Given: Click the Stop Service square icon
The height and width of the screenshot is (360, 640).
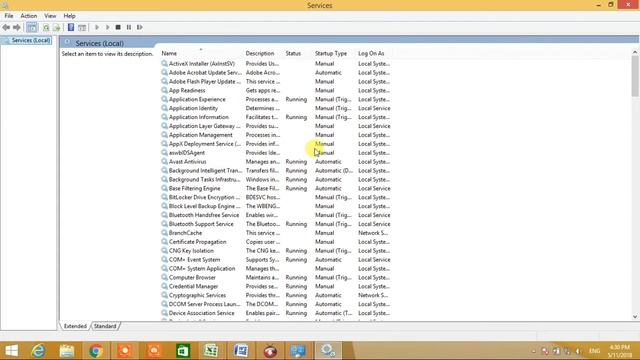Looking at the screenshot, I should [x=118, y=27].
